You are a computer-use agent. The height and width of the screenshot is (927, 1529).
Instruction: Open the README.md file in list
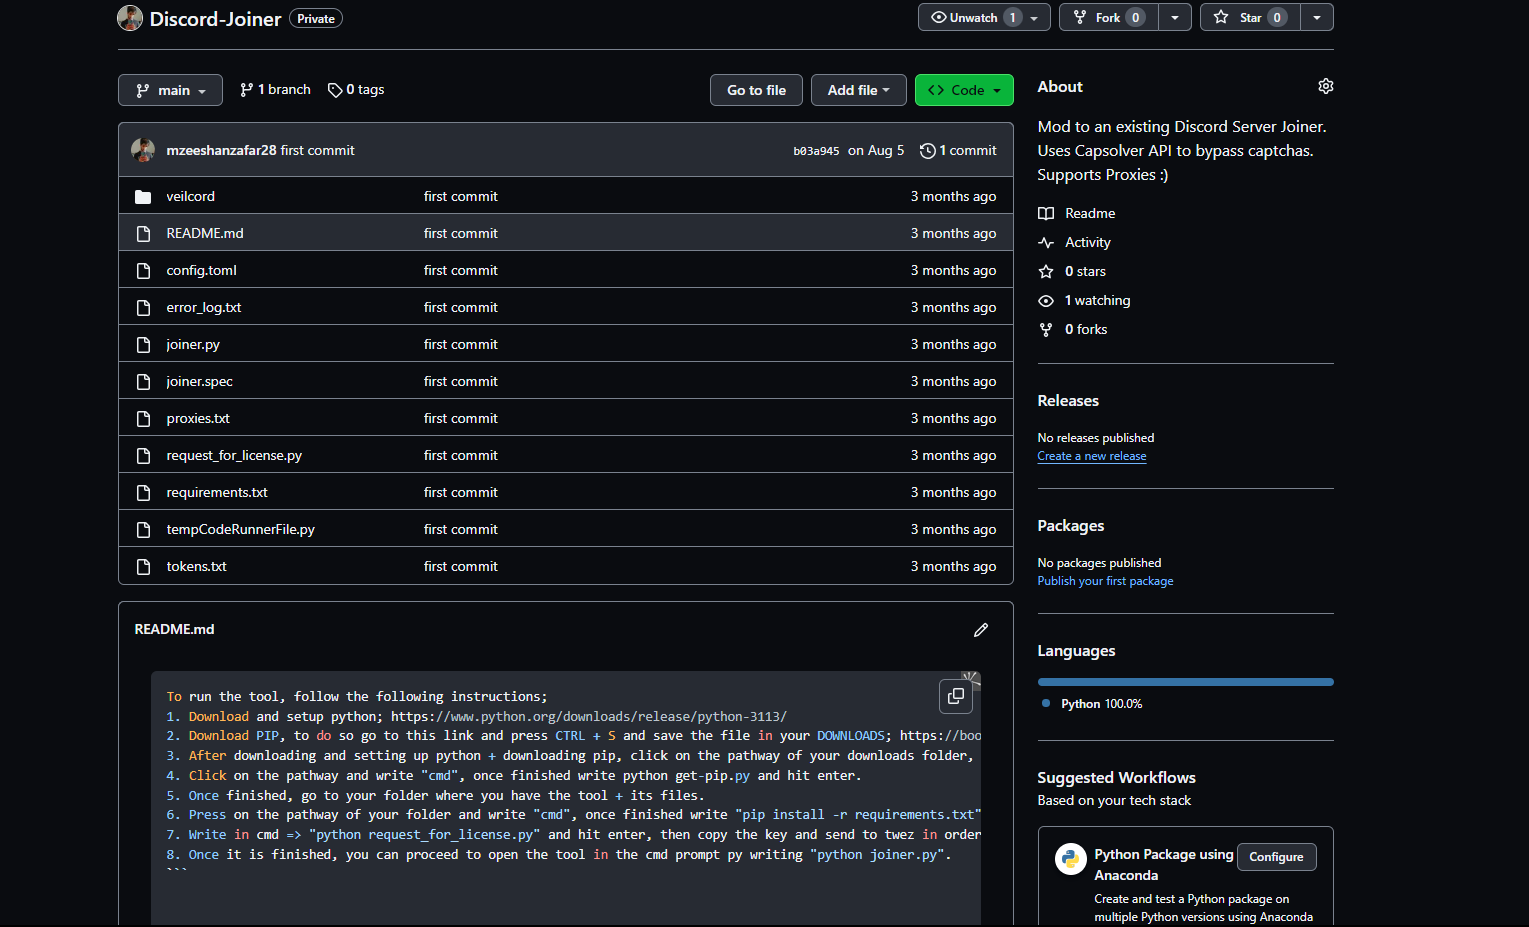pos(205,233)
